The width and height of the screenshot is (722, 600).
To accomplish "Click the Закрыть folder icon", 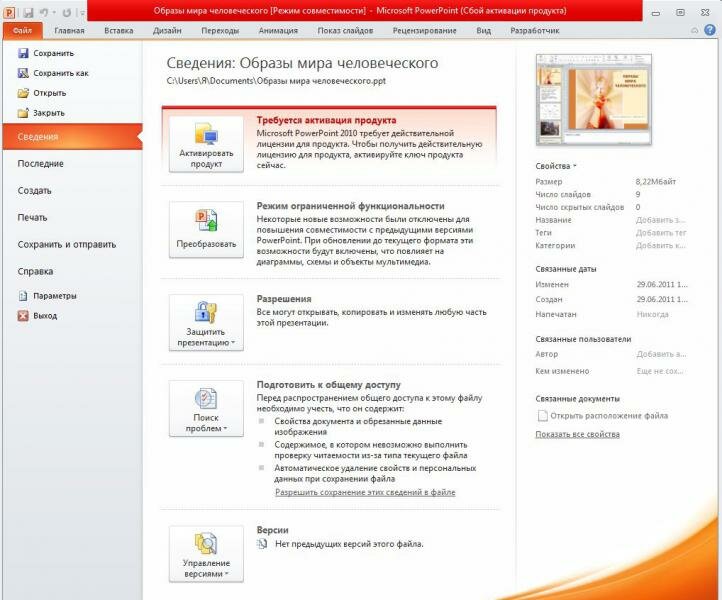I will point(23,112).
